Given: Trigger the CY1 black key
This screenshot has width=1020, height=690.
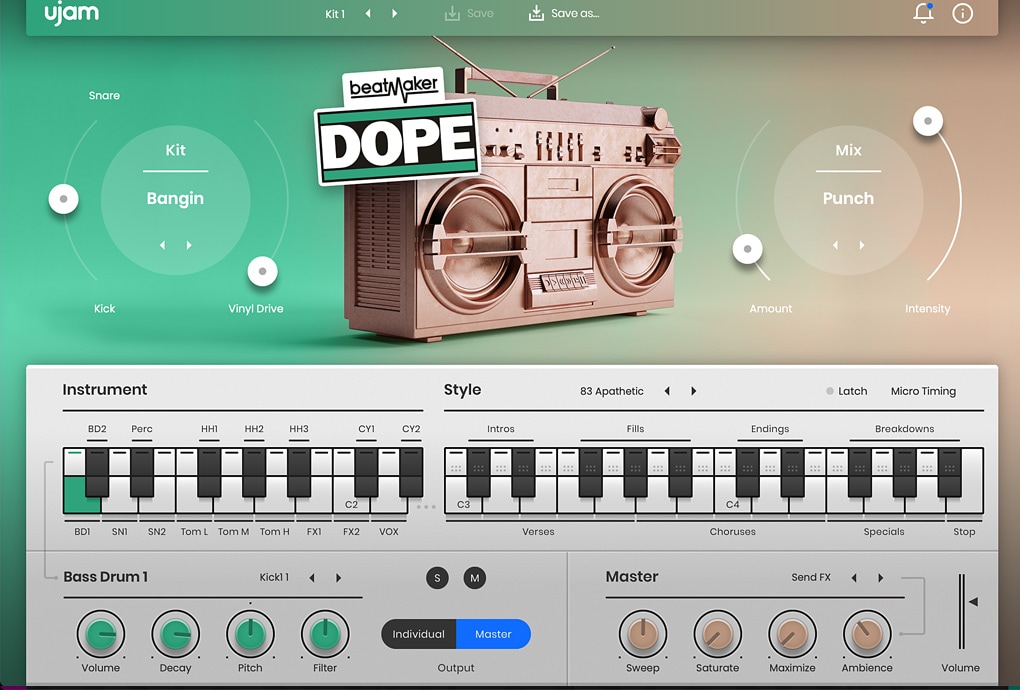Looking at the screenshot, I should click(x=366, y=472).
